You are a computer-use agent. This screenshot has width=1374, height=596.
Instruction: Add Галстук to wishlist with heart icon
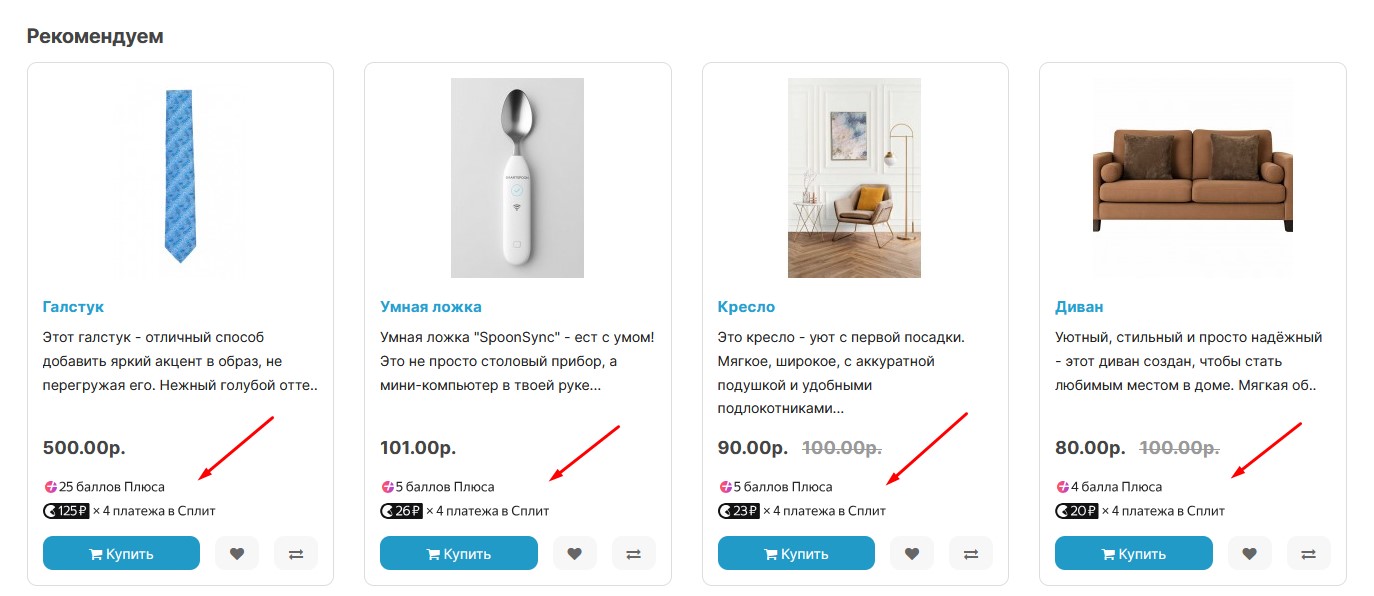[x=237, y=553]
